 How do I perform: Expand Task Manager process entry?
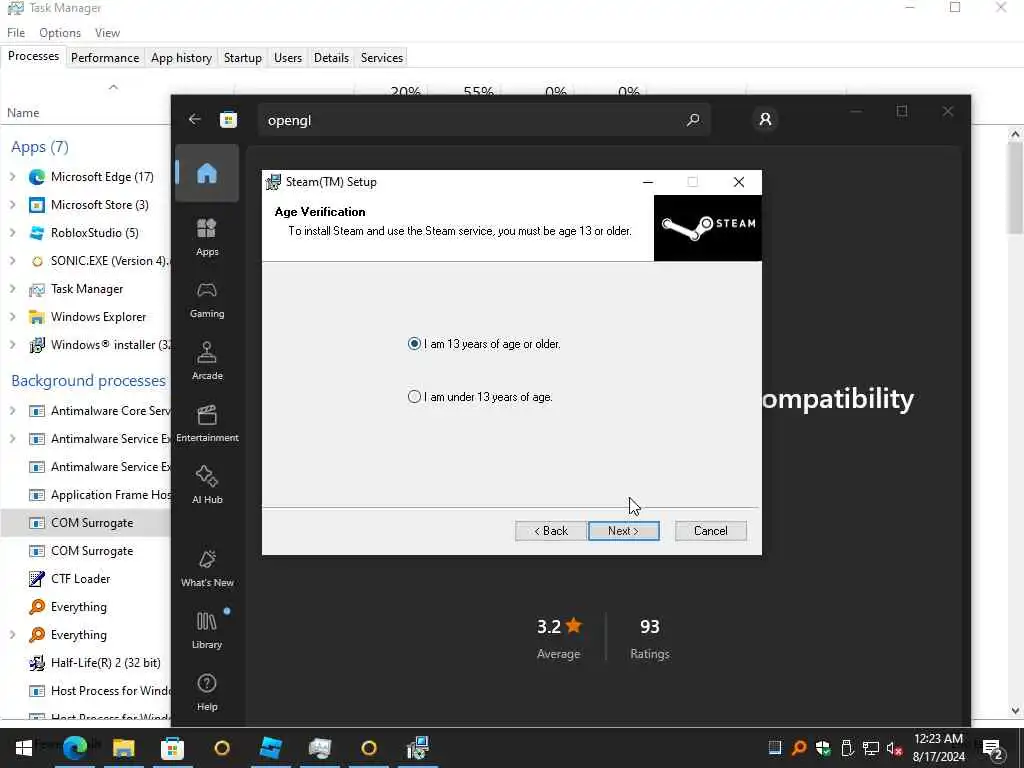pos(12,289)
